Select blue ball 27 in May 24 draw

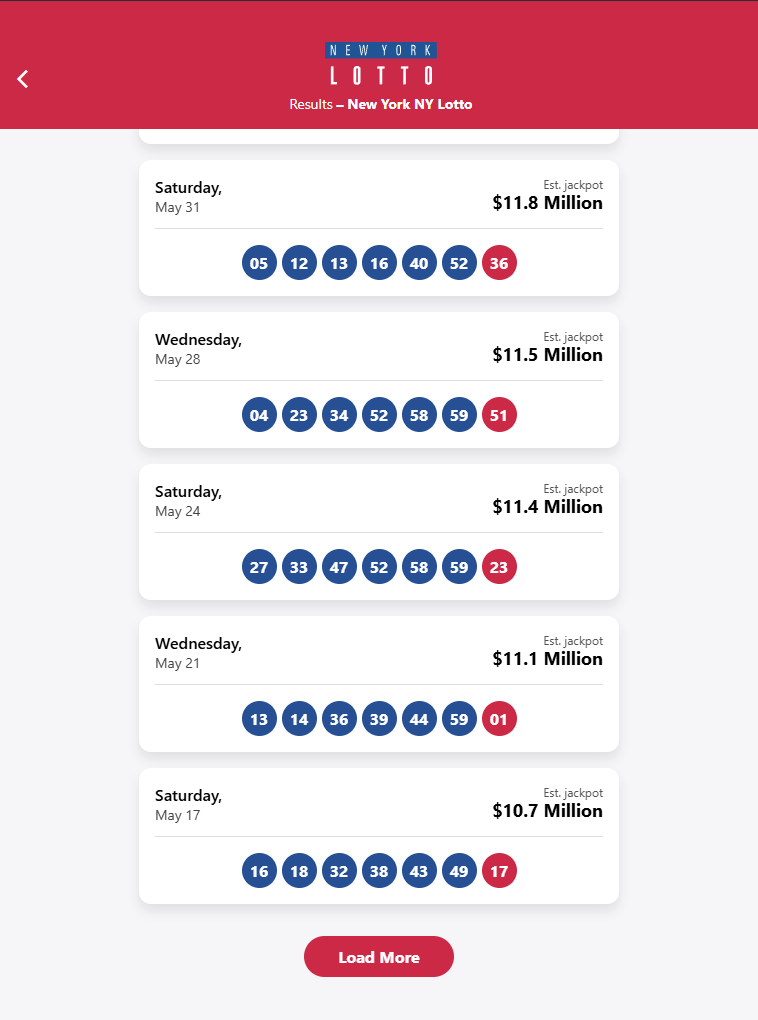[259, 568]
